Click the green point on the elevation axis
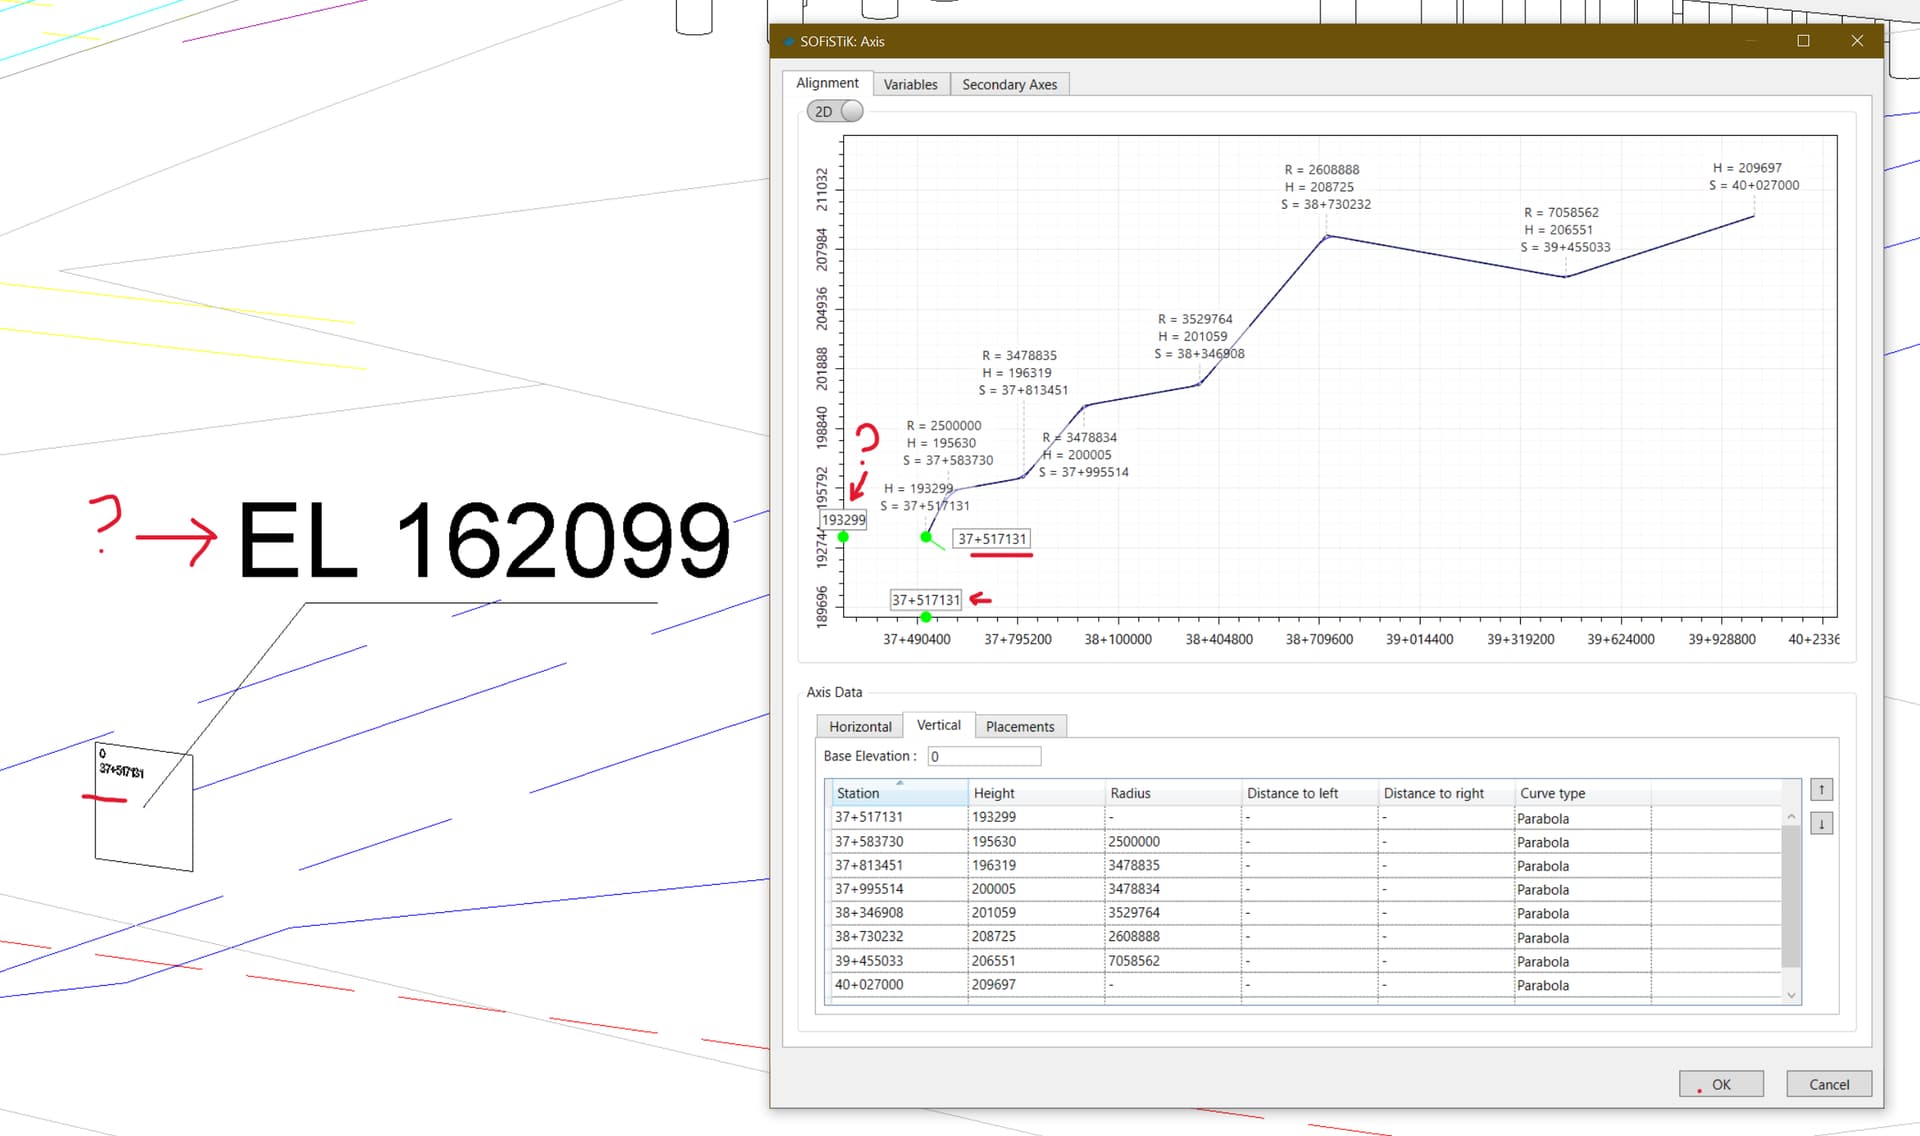This screenshot has width=1920, height=1136. tap(843, 537)
